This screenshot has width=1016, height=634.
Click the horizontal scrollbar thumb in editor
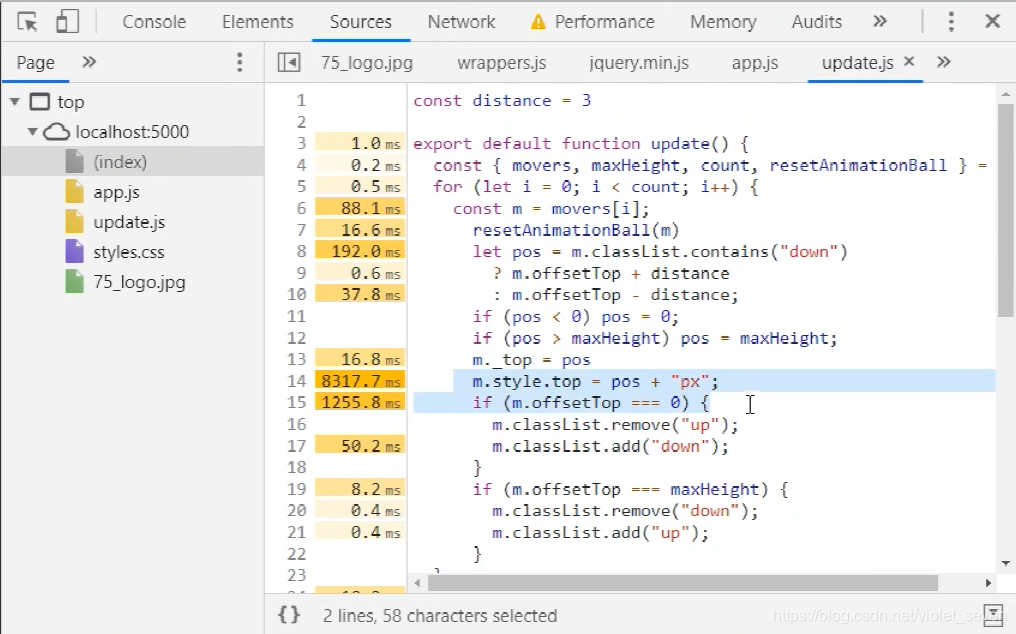pyautogui.click(x=682, y=583)
